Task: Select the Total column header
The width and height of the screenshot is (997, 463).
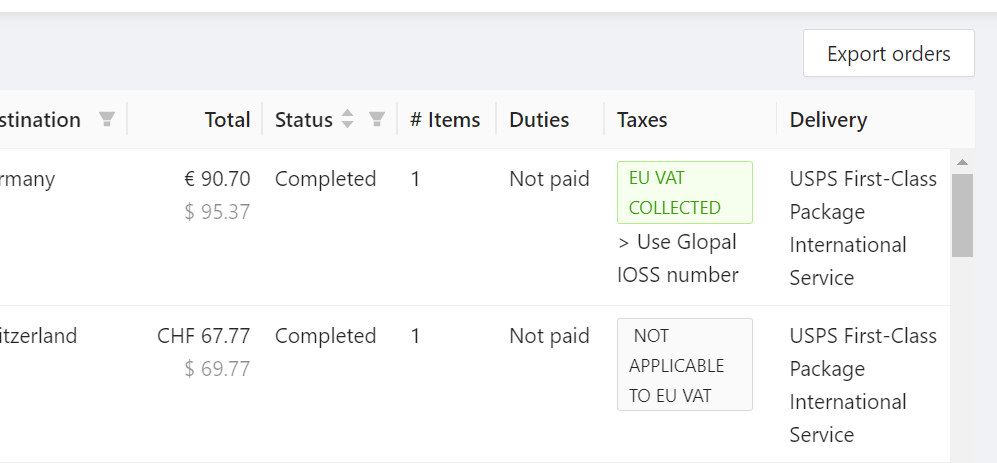Action: coord(227,120)
